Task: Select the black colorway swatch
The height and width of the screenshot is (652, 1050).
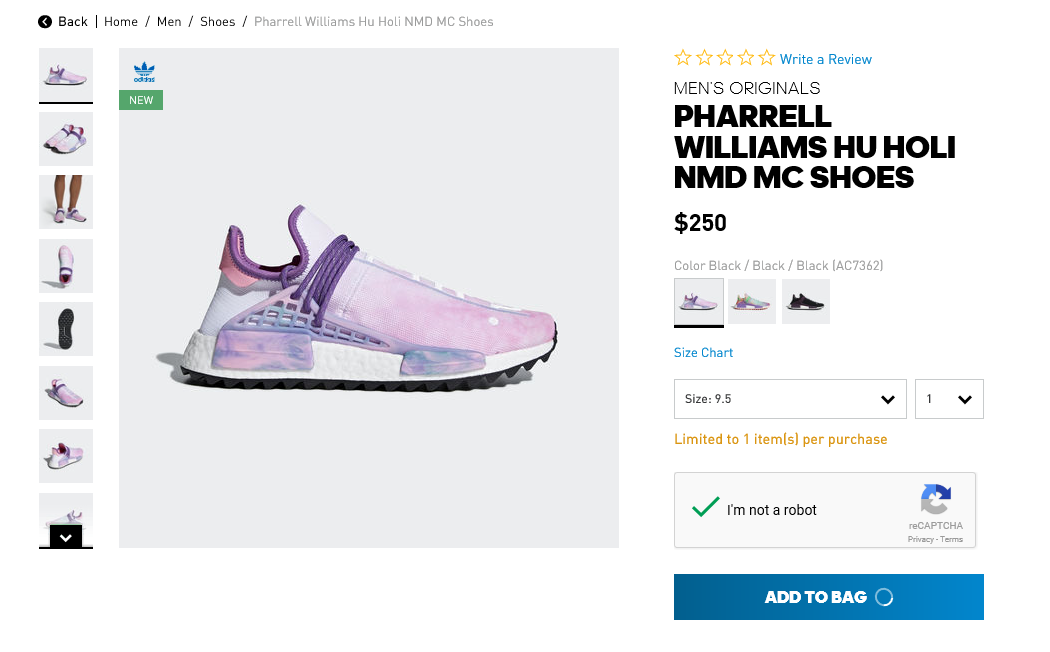Action: pyautogui.click(x=805, y=300)
